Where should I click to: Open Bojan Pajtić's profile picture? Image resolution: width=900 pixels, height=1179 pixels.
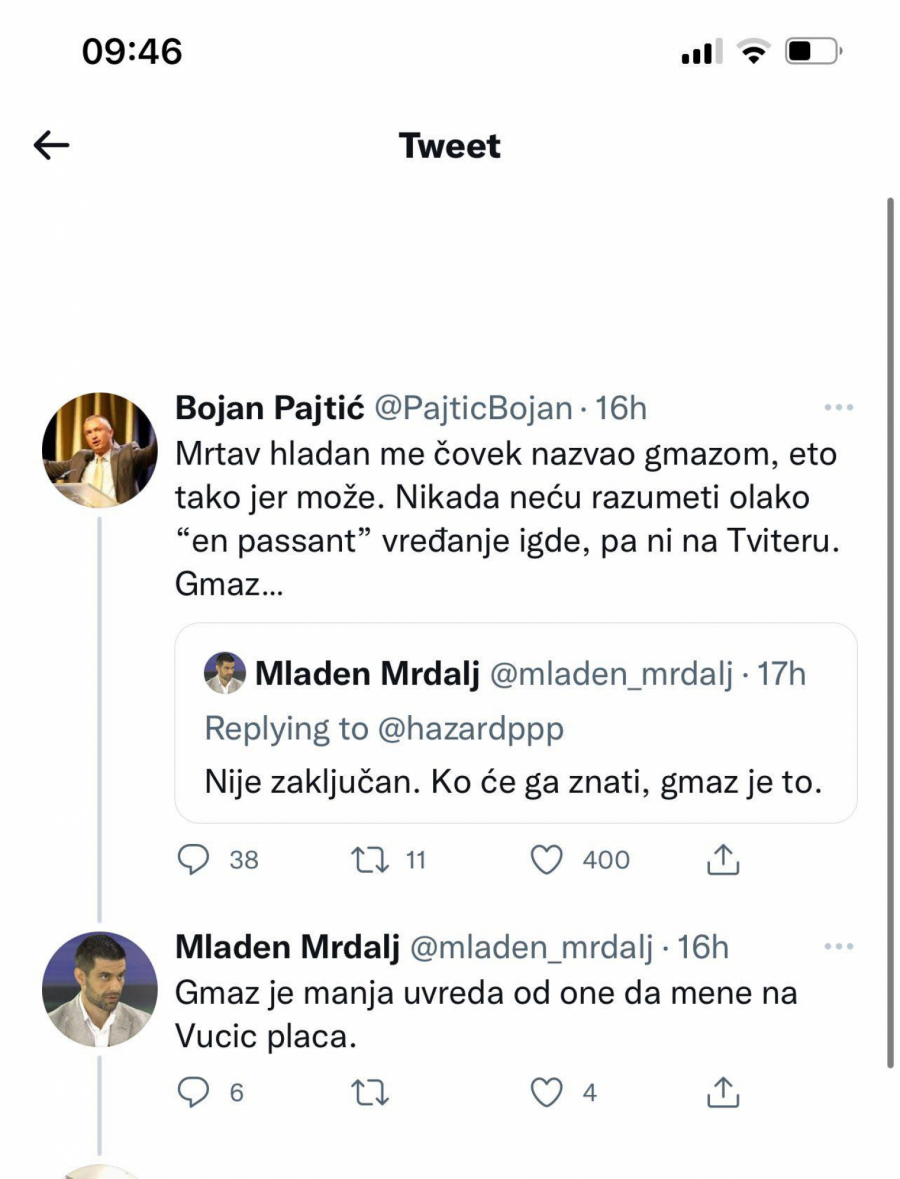[x=99, y=449]
